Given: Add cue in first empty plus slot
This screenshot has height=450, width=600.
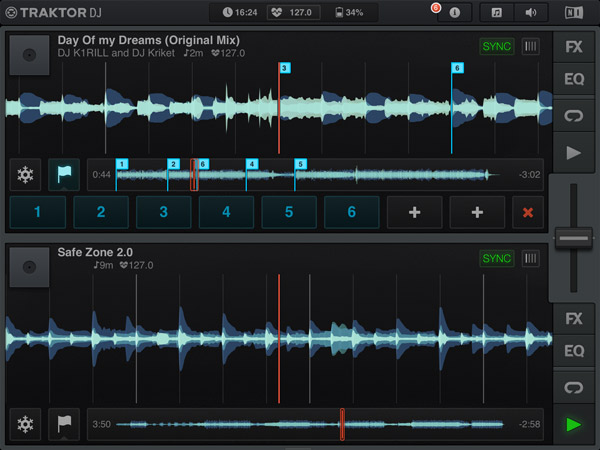Looking at the screenshot, I should pos(414,212).
